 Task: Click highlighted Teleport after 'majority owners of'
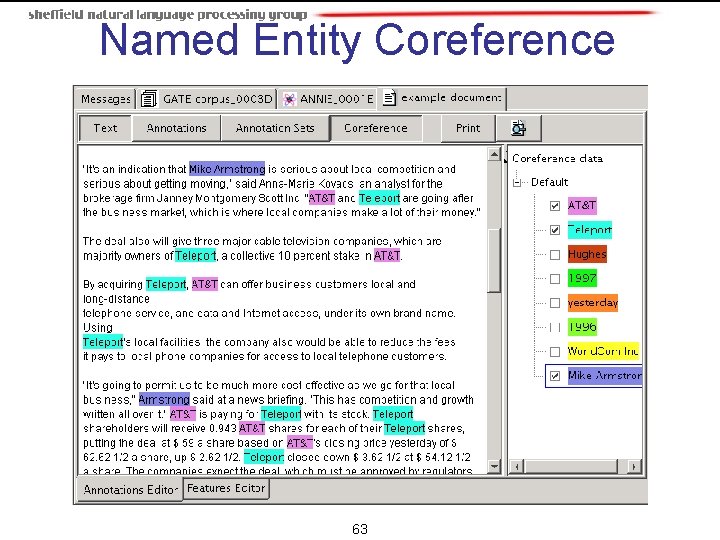pyautogui.click(x=195, y=255)
